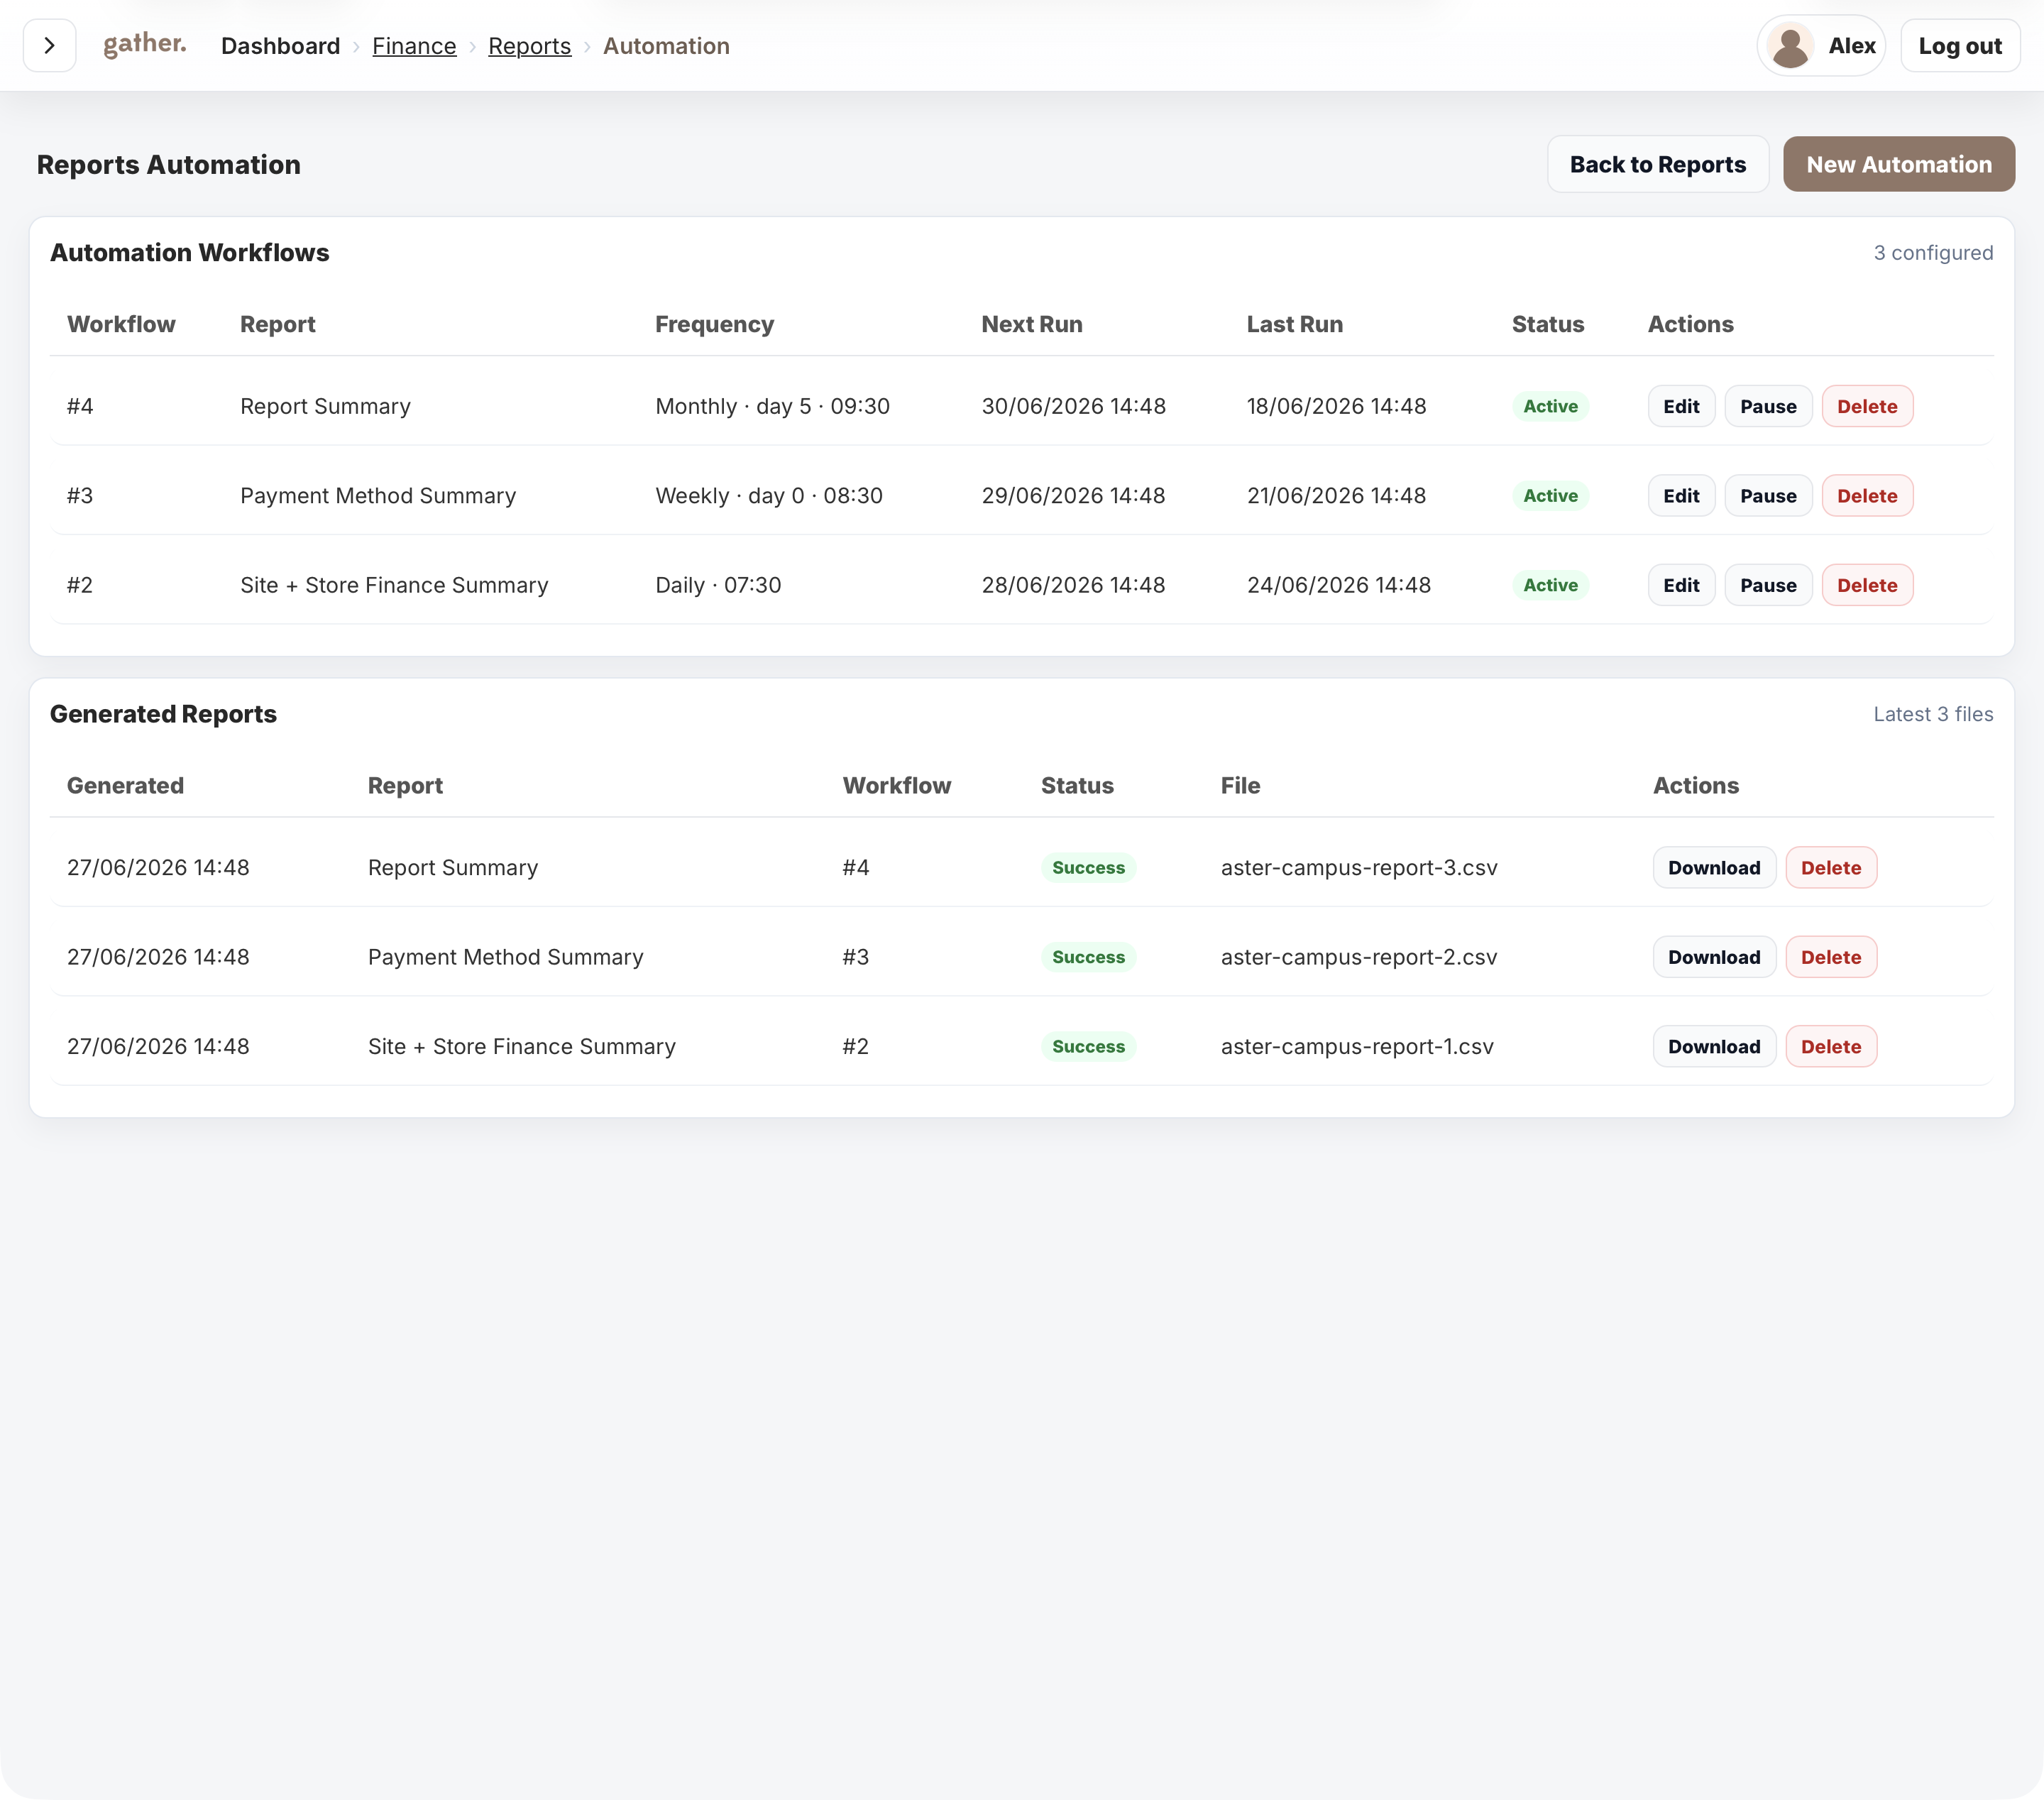Image resolution: width=2044 pixels, height=1800 pixels.
Task: Click Success badge for aster-campus-report-1.csv
Action: (x=1088, y=1046)
